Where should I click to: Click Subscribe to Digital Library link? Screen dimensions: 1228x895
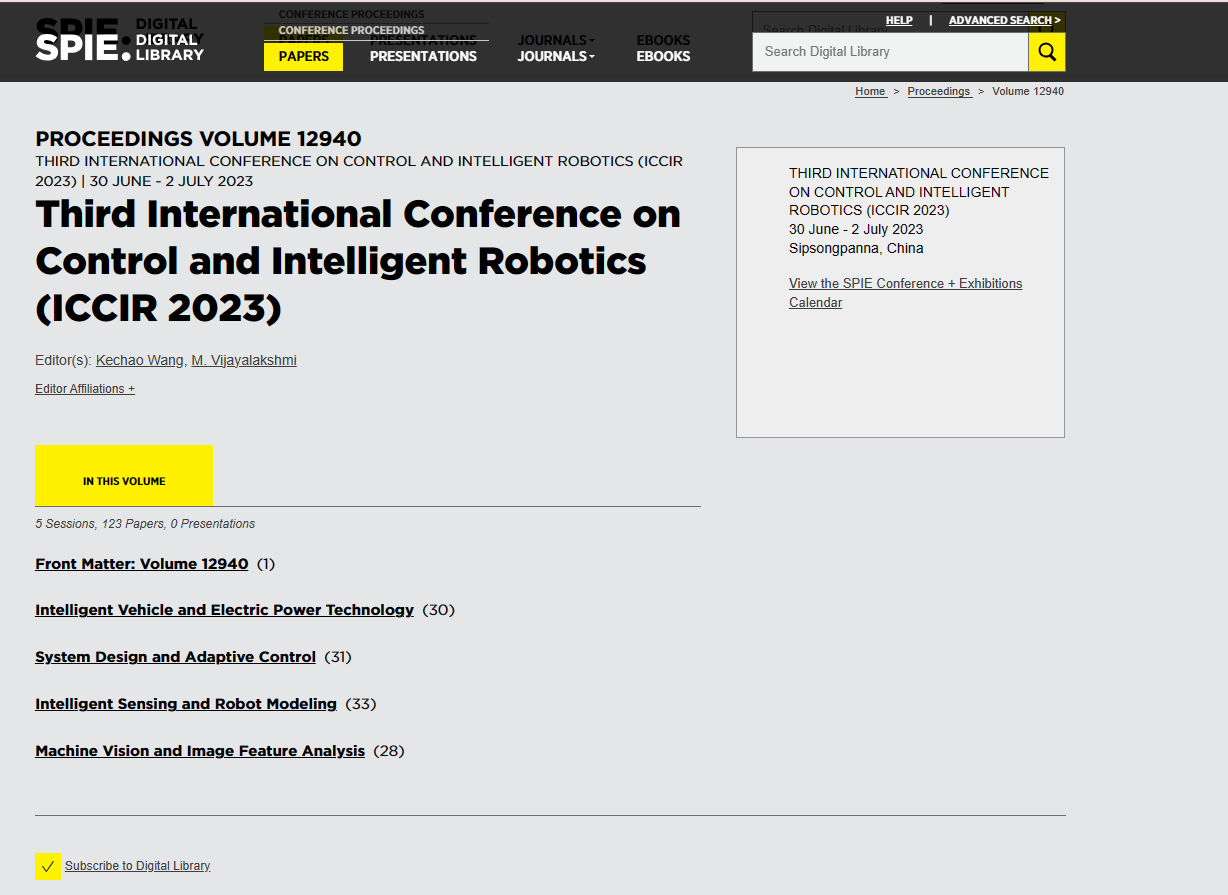pyautogui.click(x=137, y=866)
